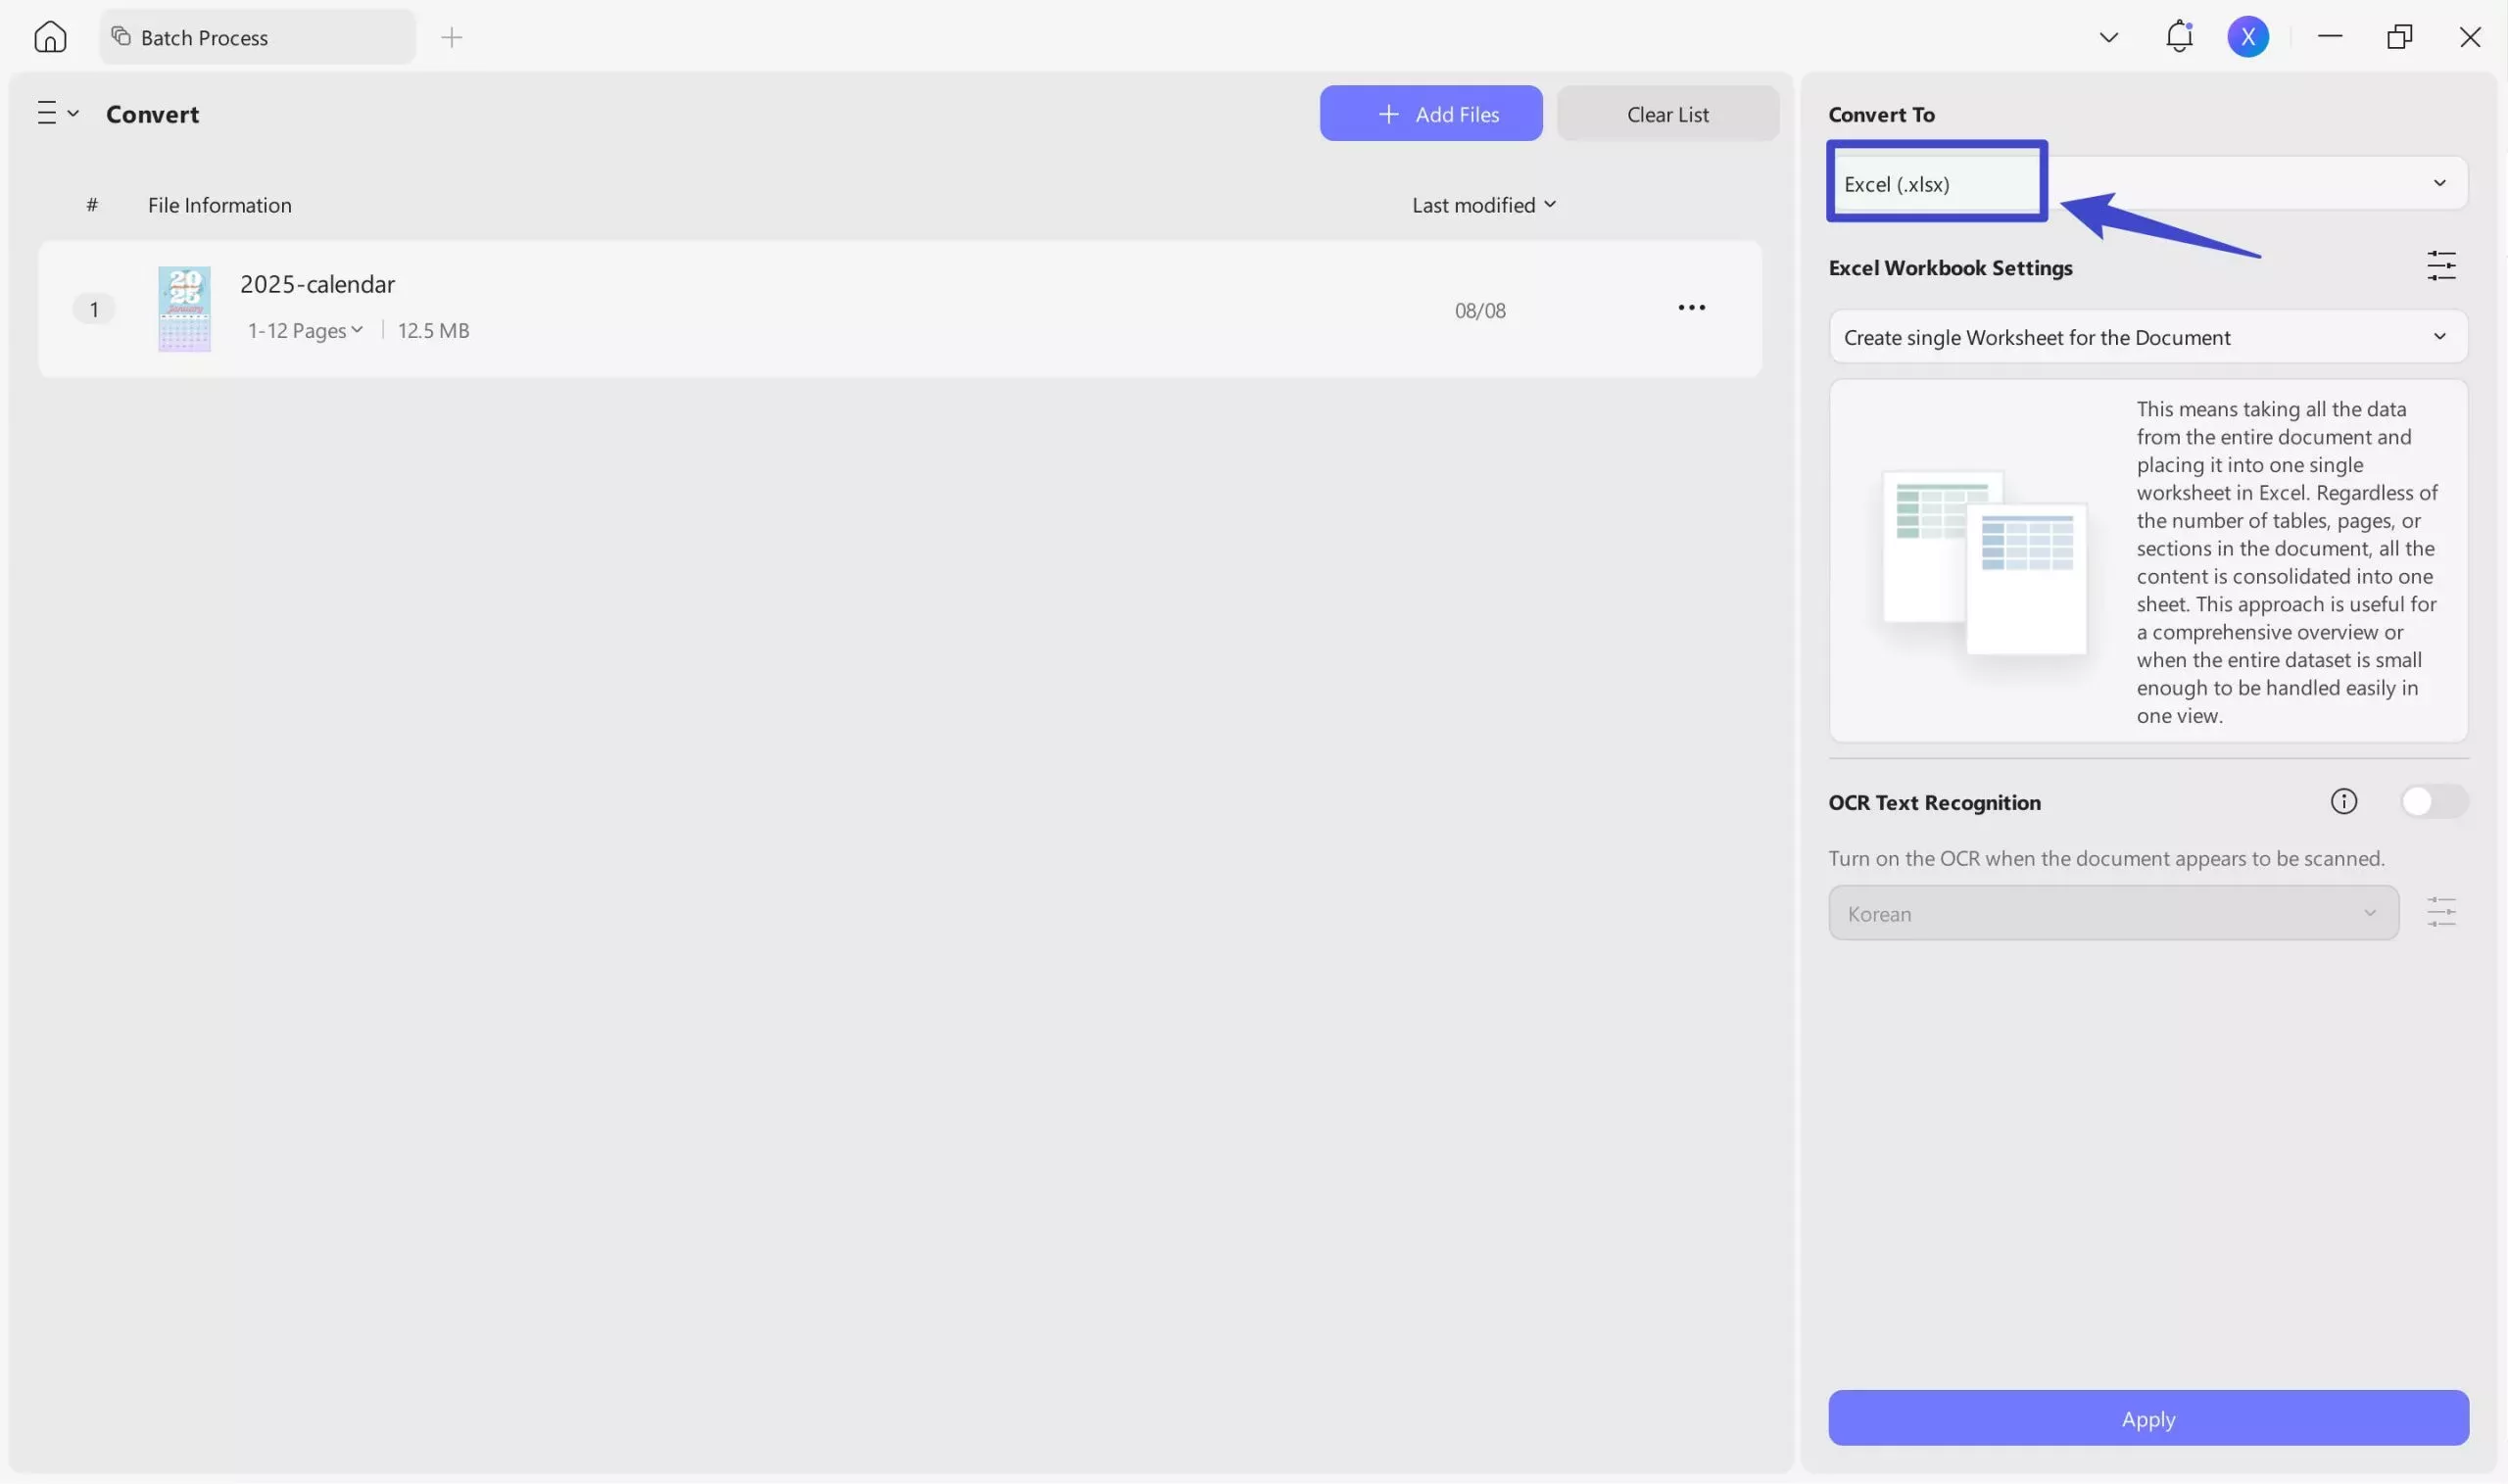Click the Clear List button
Screen dimensions: 2508x1484
[1667, 114]
